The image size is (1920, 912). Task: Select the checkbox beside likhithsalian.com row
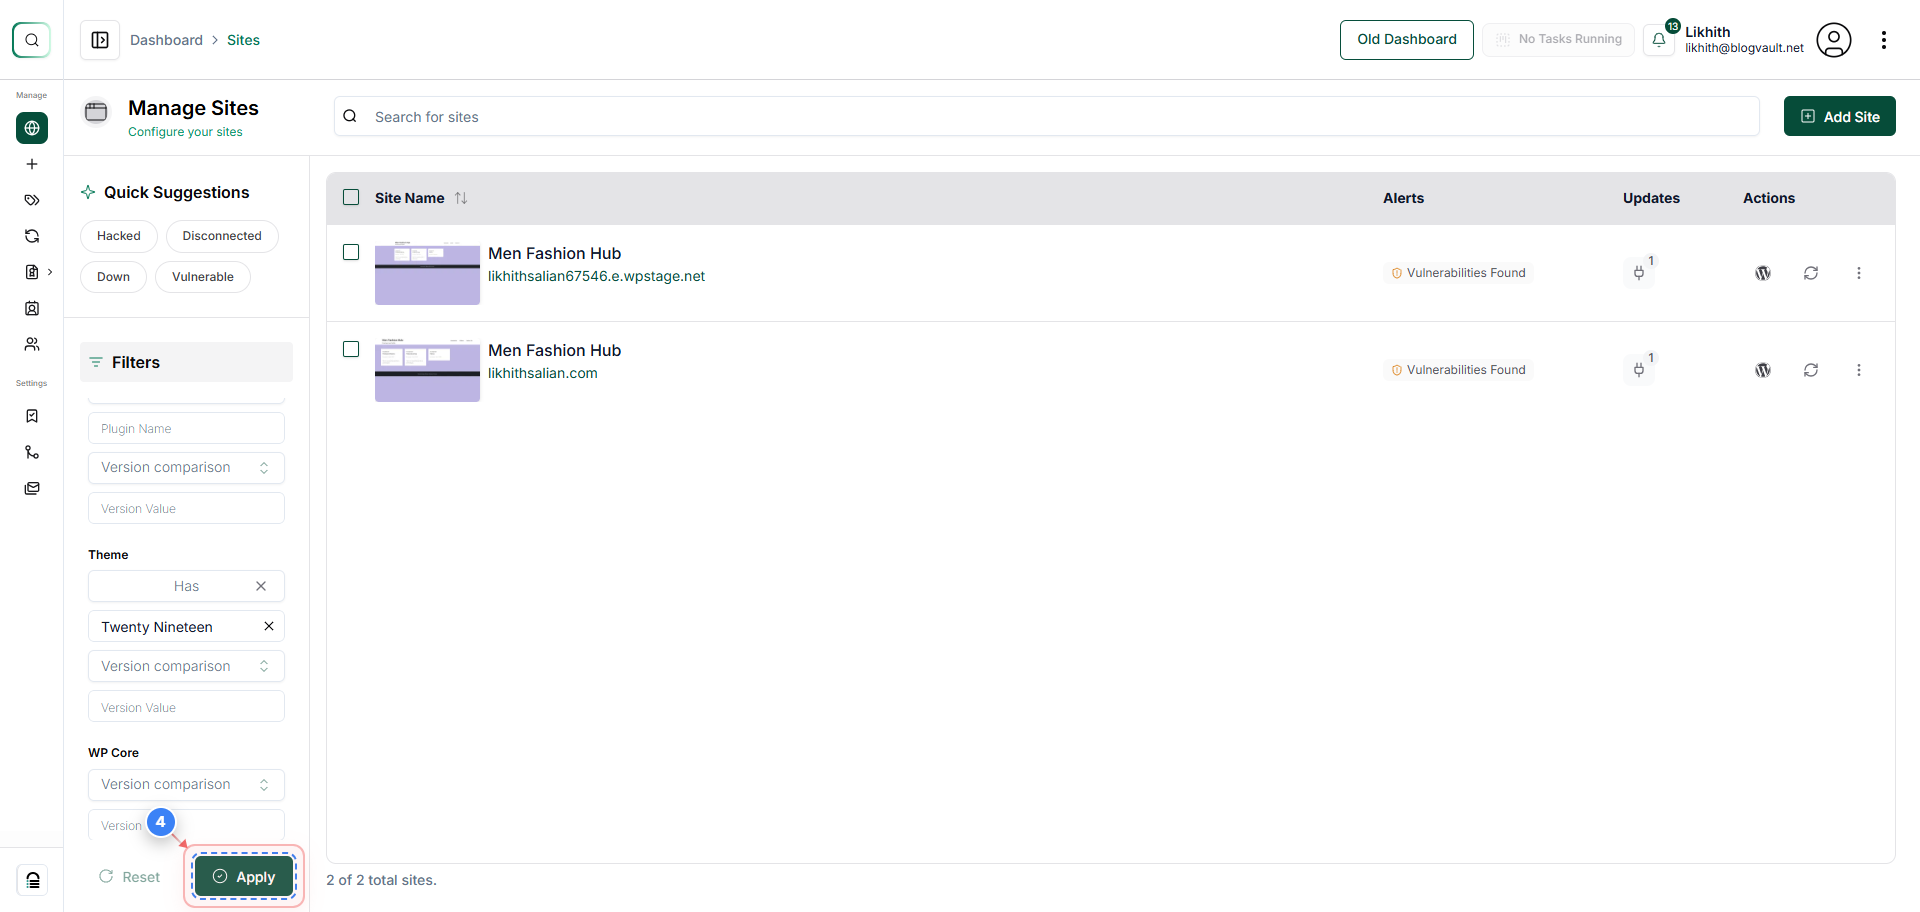click(x=351, y=349)
